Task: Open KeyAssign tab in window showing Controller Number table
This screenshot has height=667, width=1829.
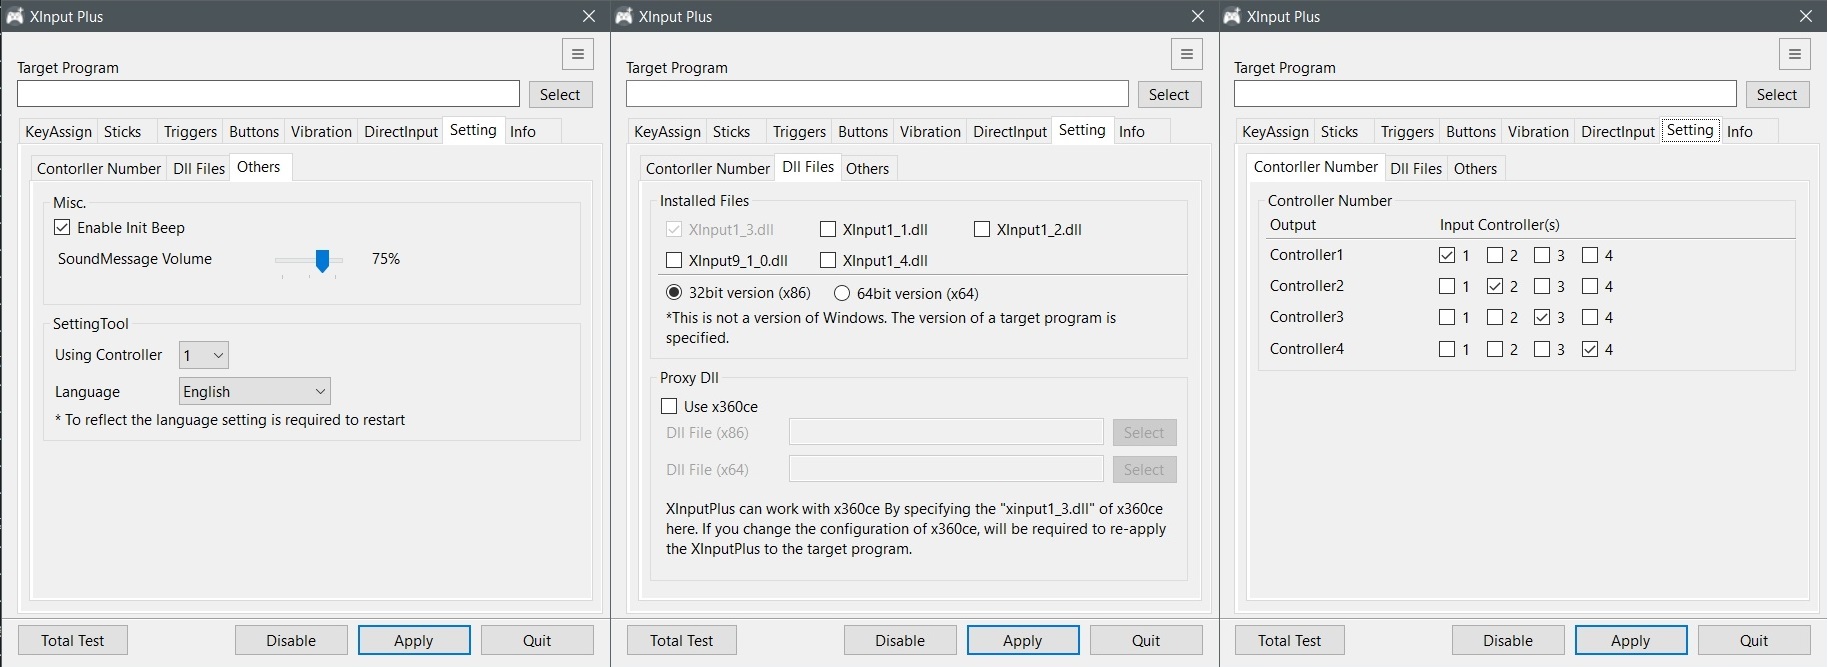Action: [1275, 132]
